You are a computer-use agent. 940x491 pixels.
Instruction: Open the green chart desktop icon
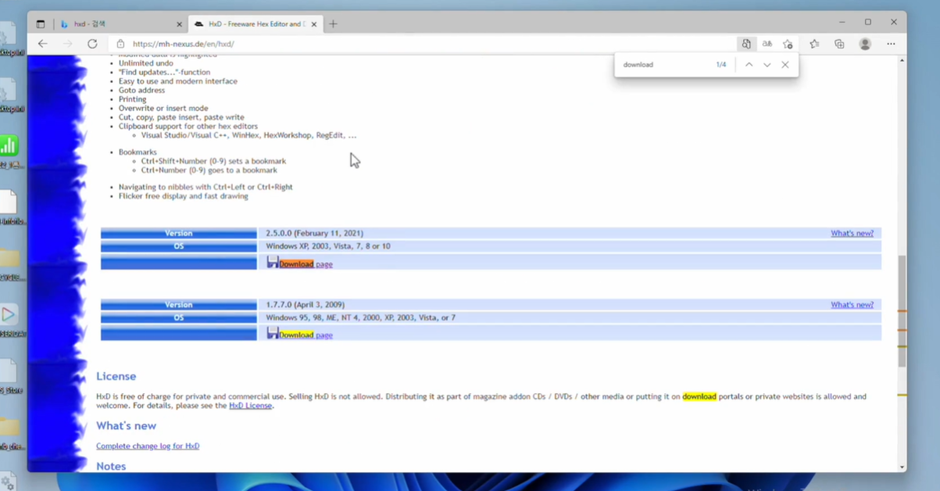[8, 146]
